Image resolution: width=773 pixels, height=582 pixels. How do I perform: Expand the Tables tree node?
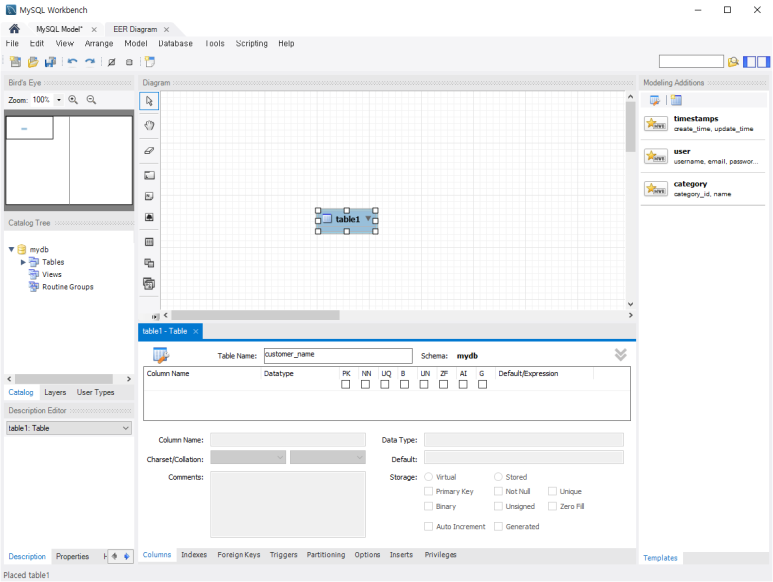pos(23,262)
